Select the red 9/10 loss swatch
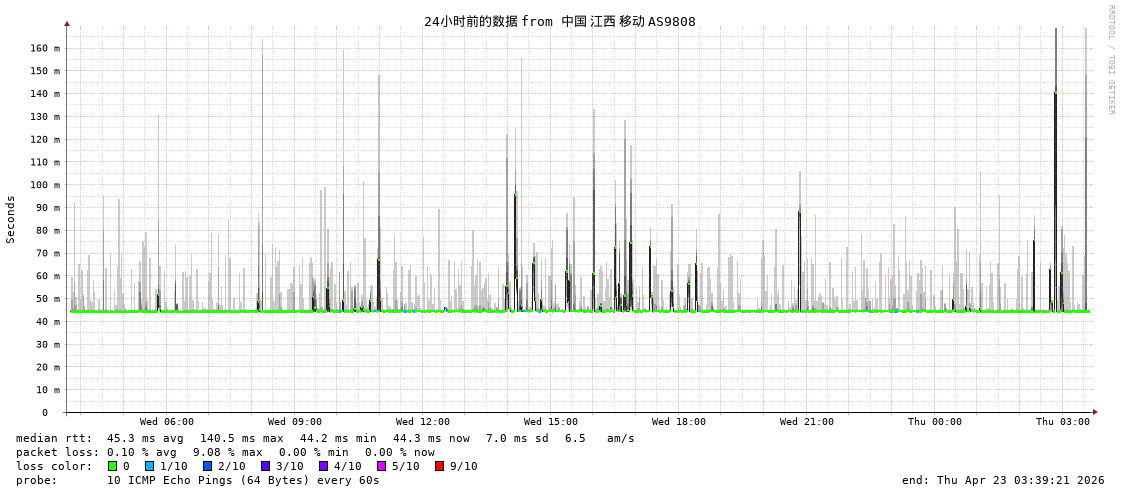Viewport: 1121px width, 494px height. tap(439, 466)
